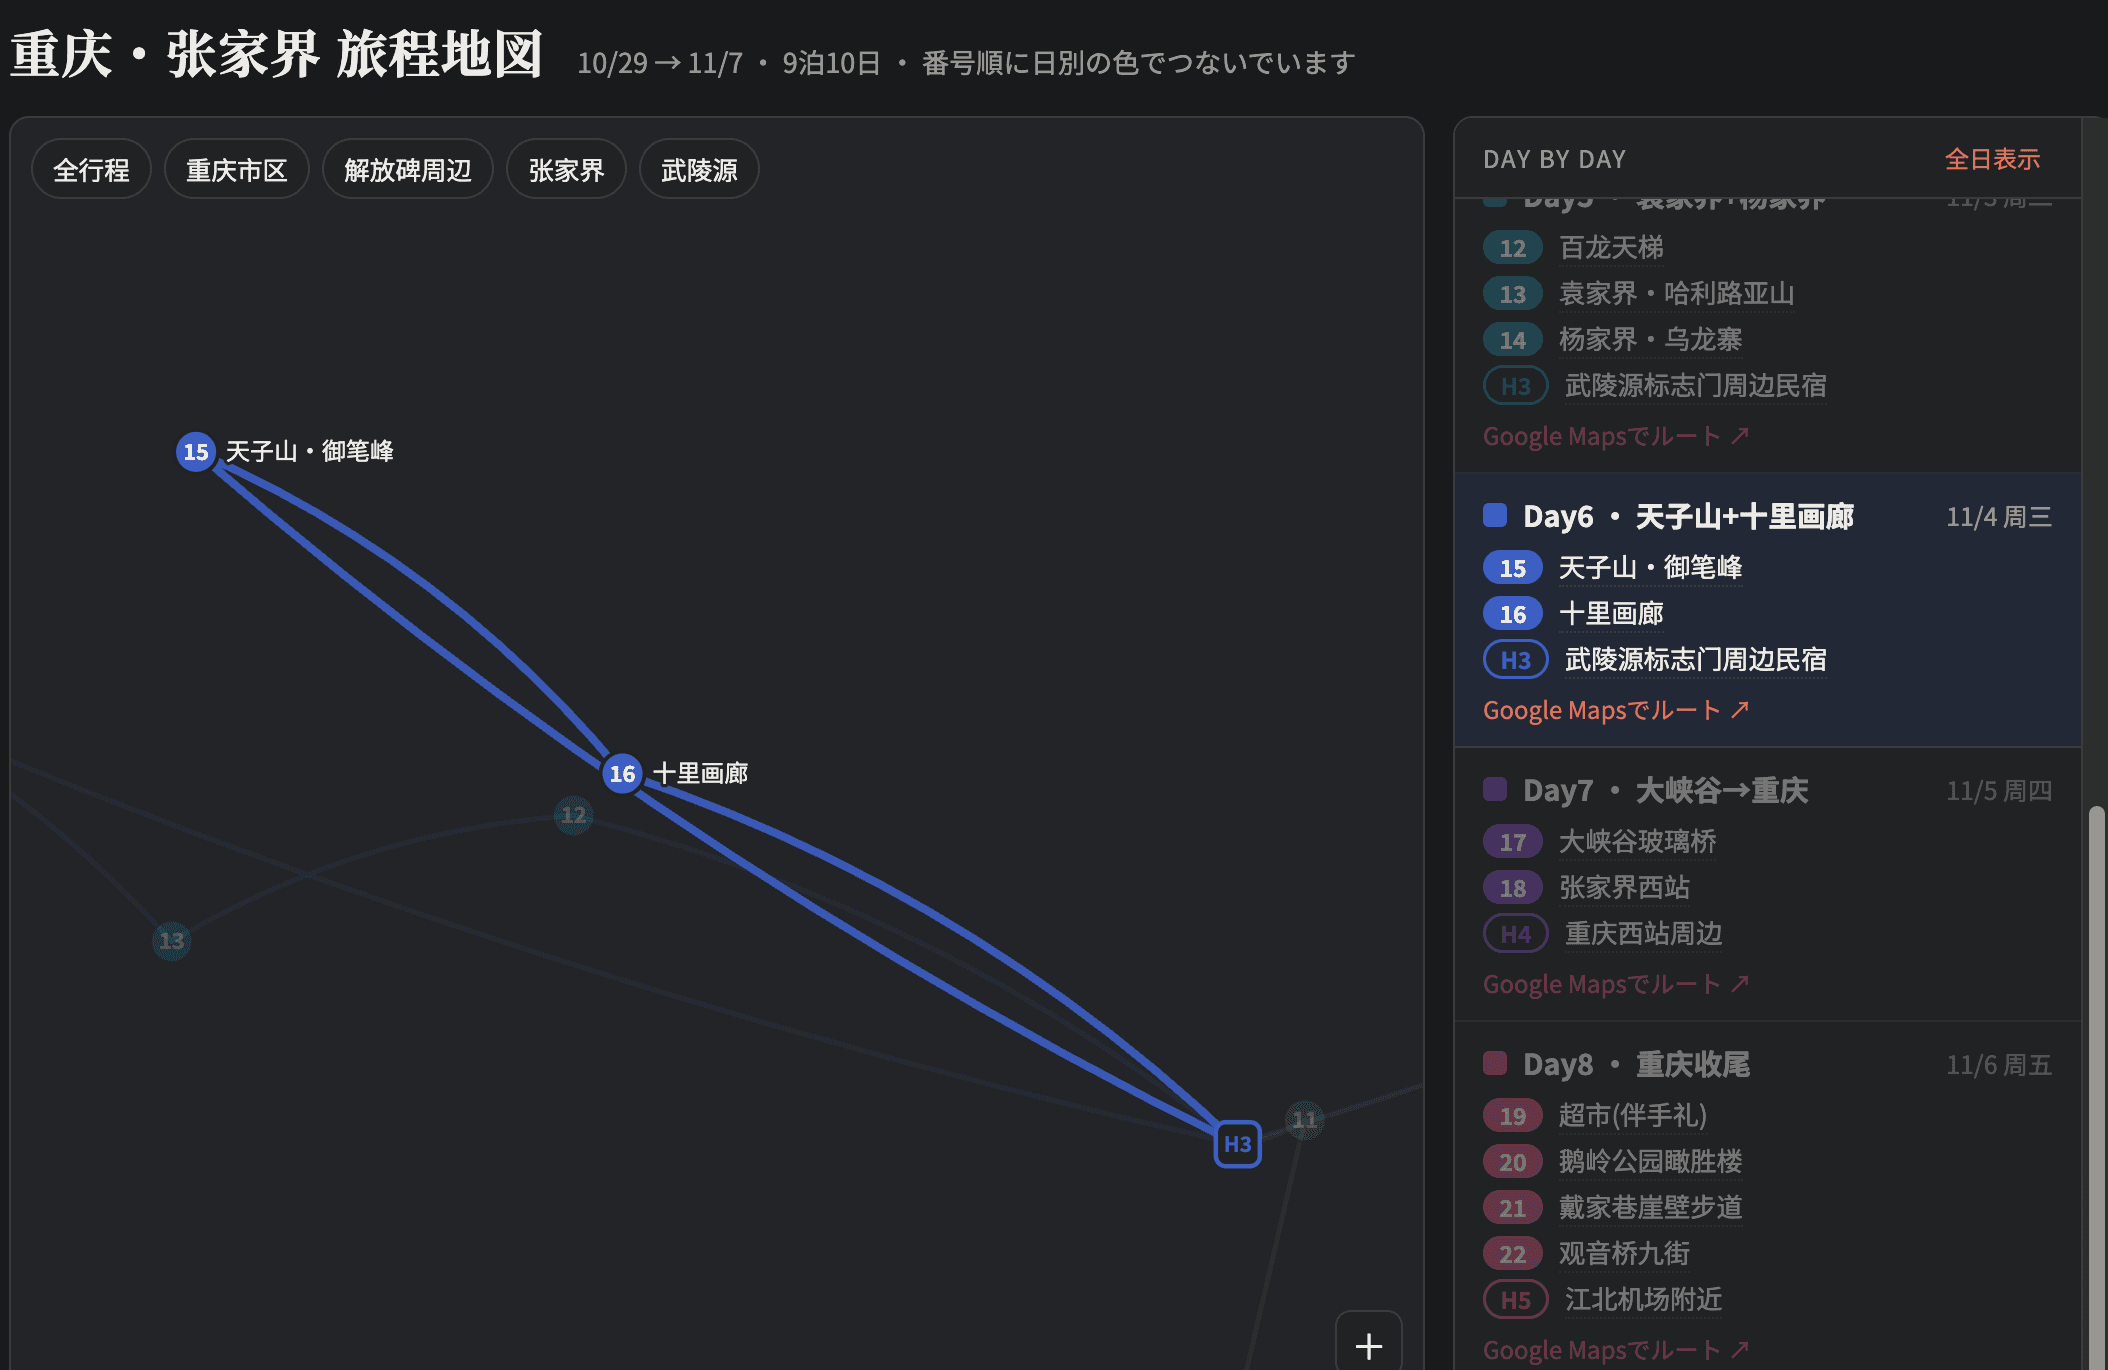
Task: Select Day7 大峡谷→重庆 header
Action: point(1767,790)
